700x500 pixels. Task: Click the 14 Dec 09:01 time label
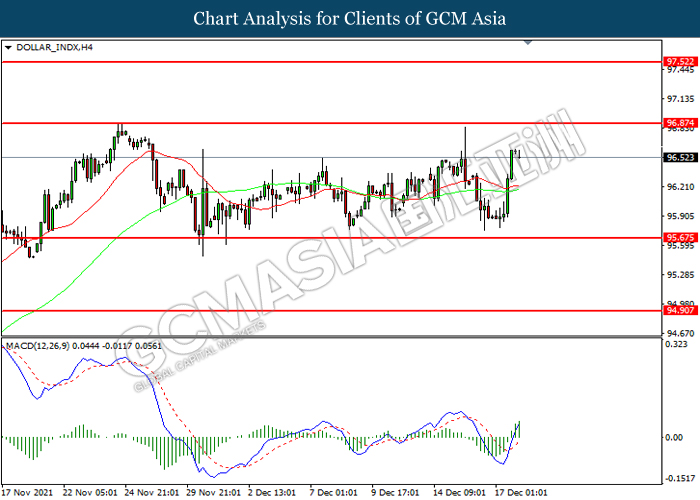click(x=459, y=493)
